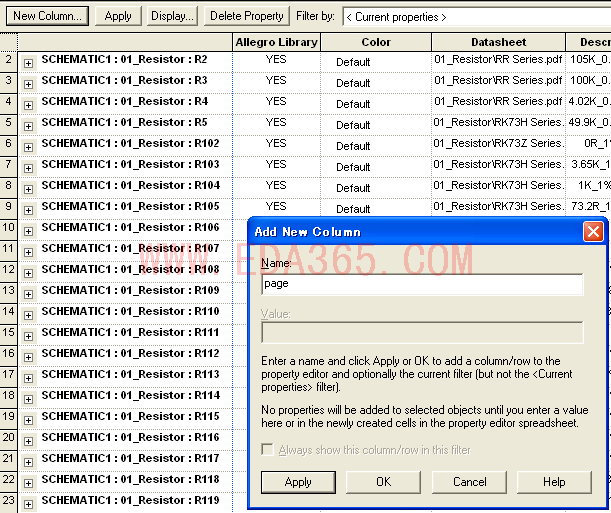This screenshot has height=513, width=611.
Task: Click the Allegro Library YES cell for R2
Action: pos(276,62)
